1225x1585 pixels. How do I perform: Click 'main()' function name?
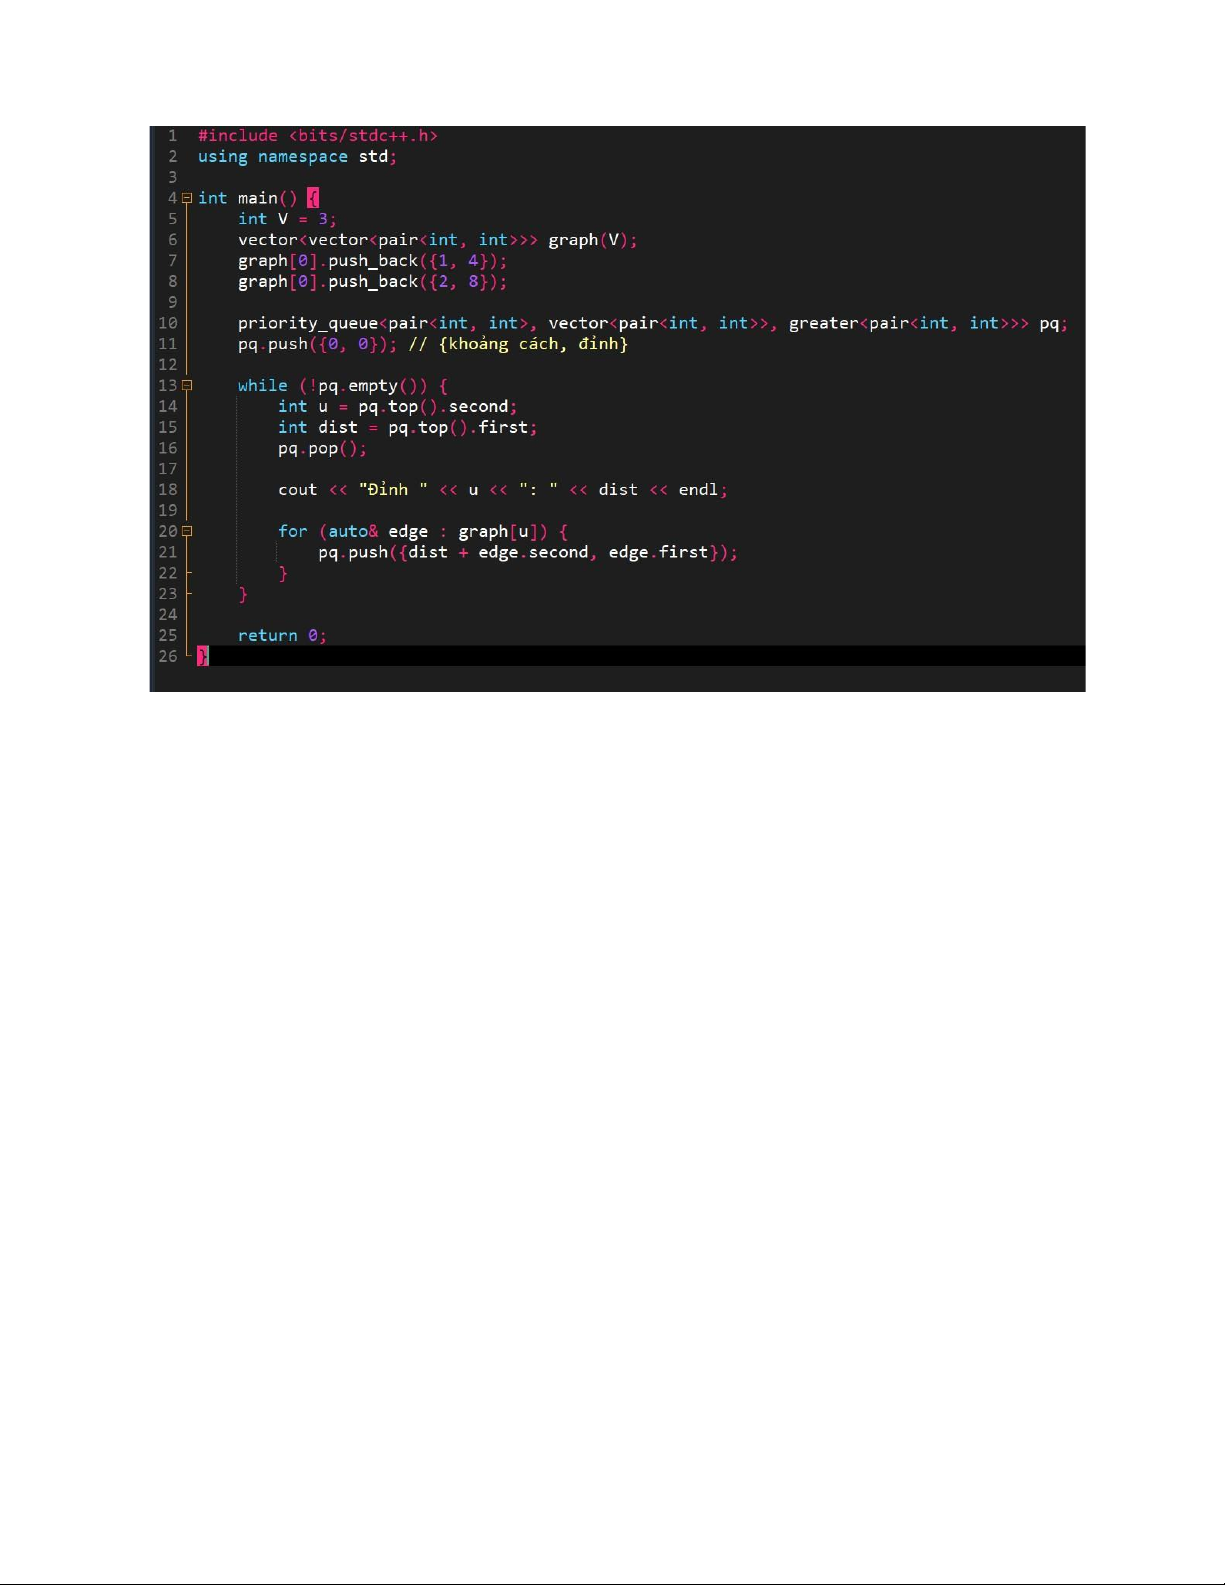[x=268, y=198]
